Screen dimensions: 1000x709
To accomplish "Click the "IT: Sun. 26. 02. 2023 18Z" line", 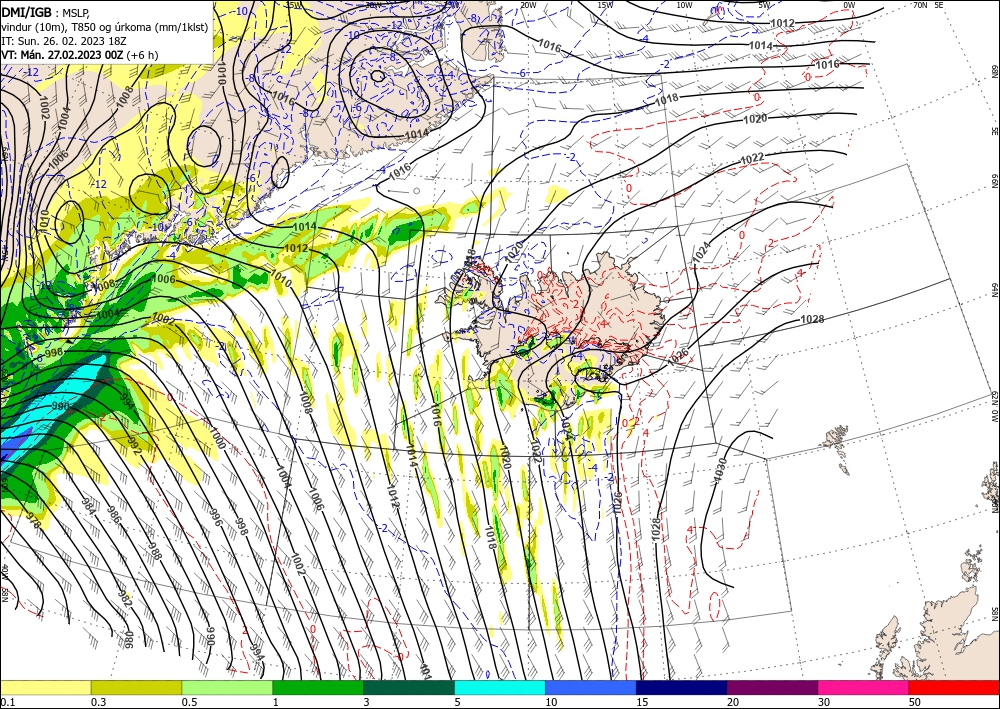I will 64,41.
